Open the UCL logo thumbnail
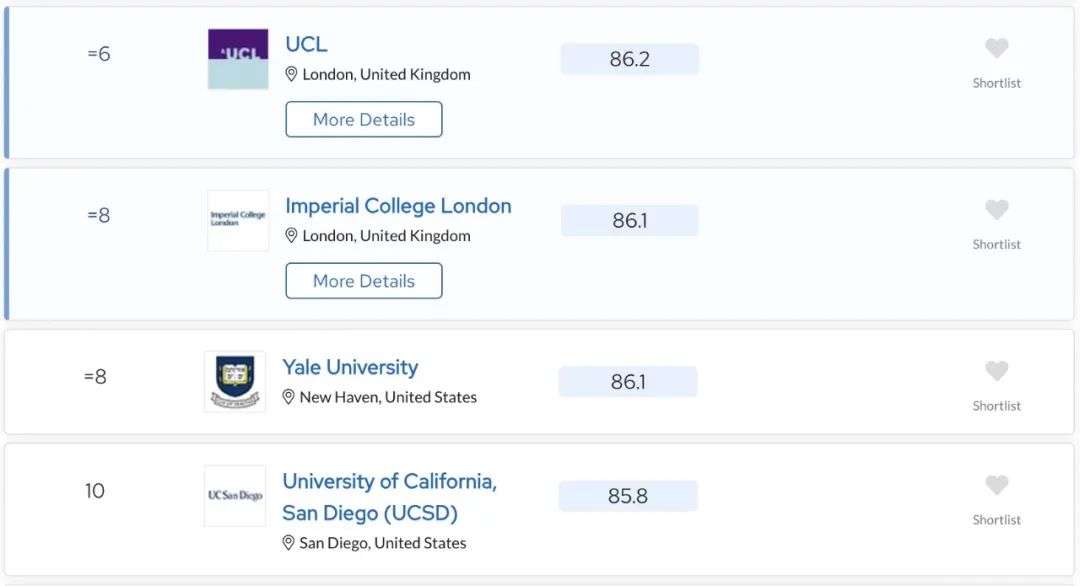 (x=238, y=59)
